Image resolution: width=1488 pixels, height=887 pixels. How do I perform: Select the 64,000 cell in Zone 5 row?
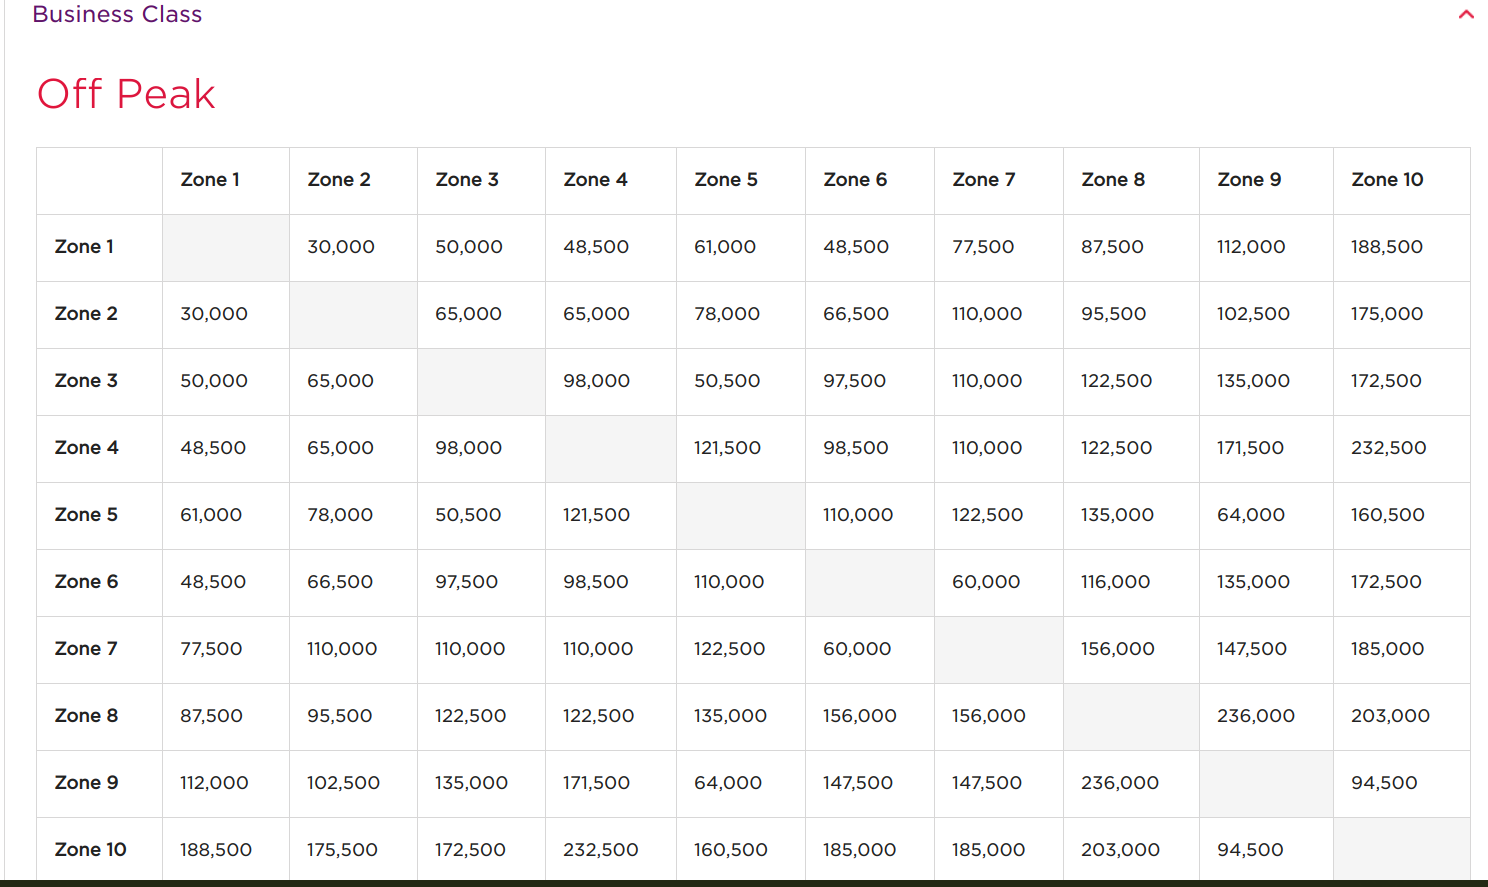[x=1250, y=515]
